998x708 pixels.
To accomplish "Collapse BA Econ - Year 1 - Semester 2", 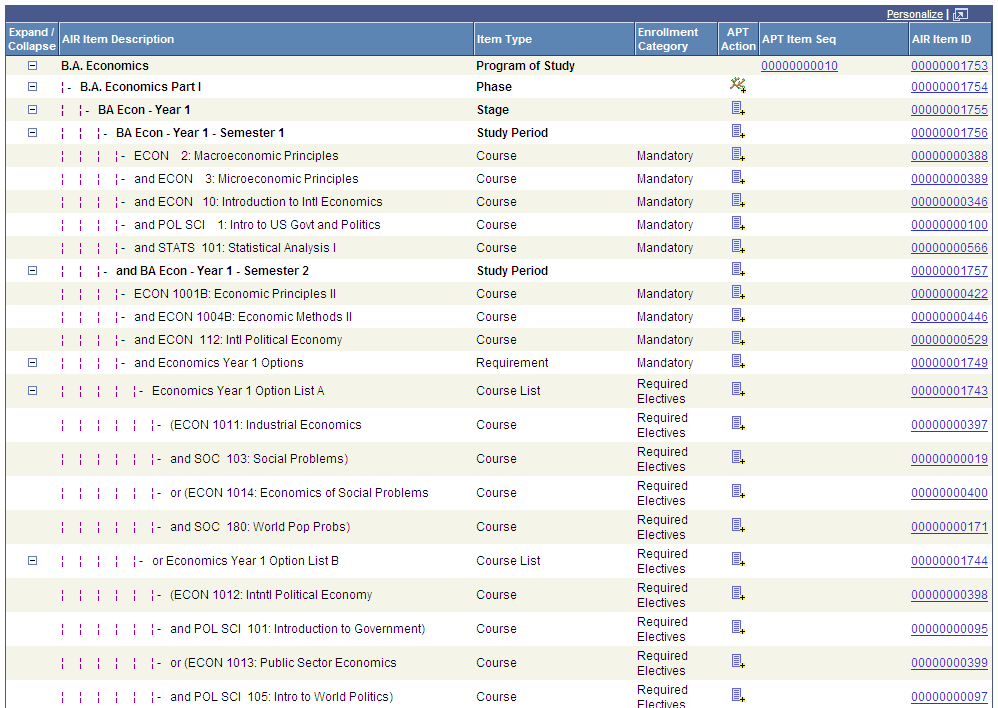I will coord(31,270).
